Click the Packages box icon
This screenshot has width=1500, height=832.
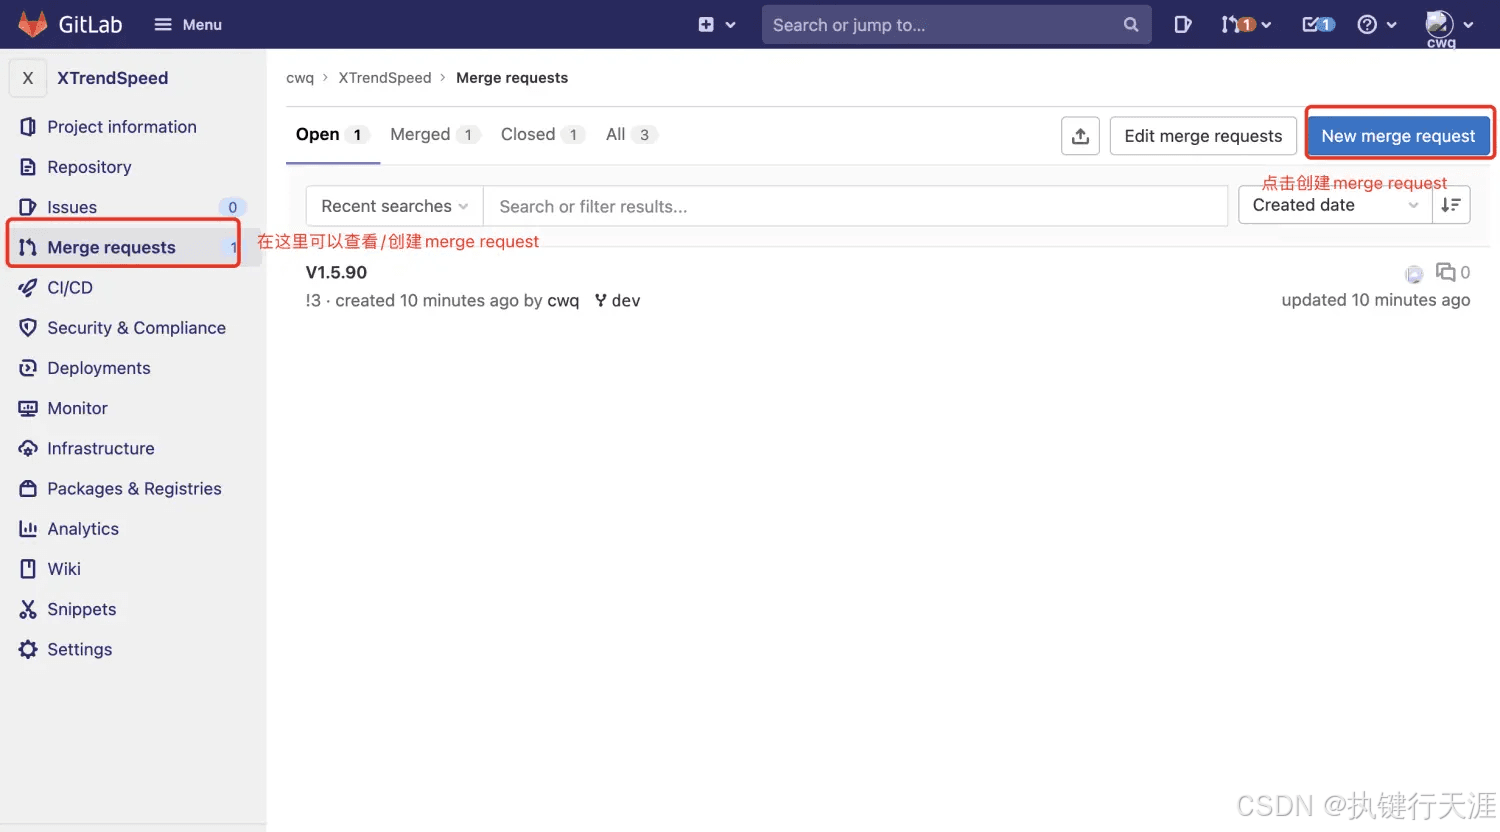pyautogui.click(x=28, y=488)
